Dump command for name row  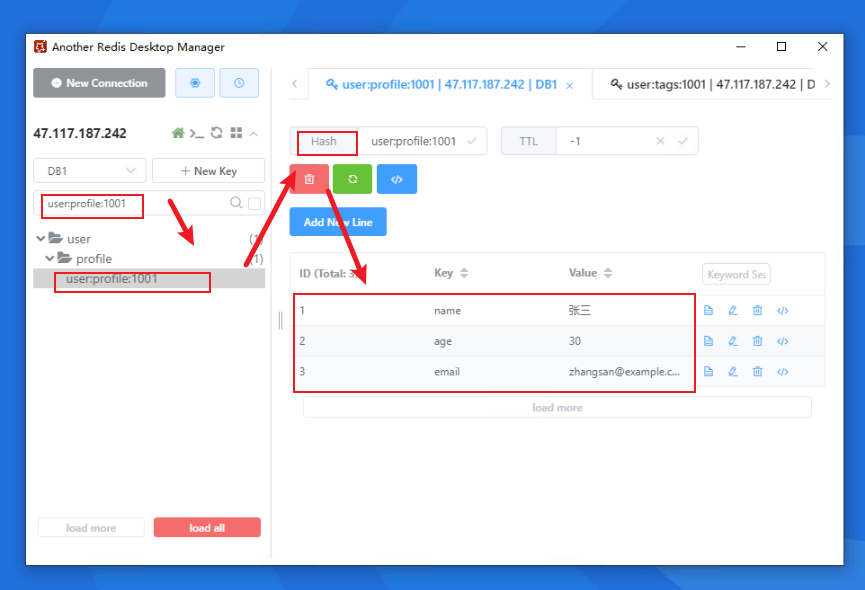(782, 310)
